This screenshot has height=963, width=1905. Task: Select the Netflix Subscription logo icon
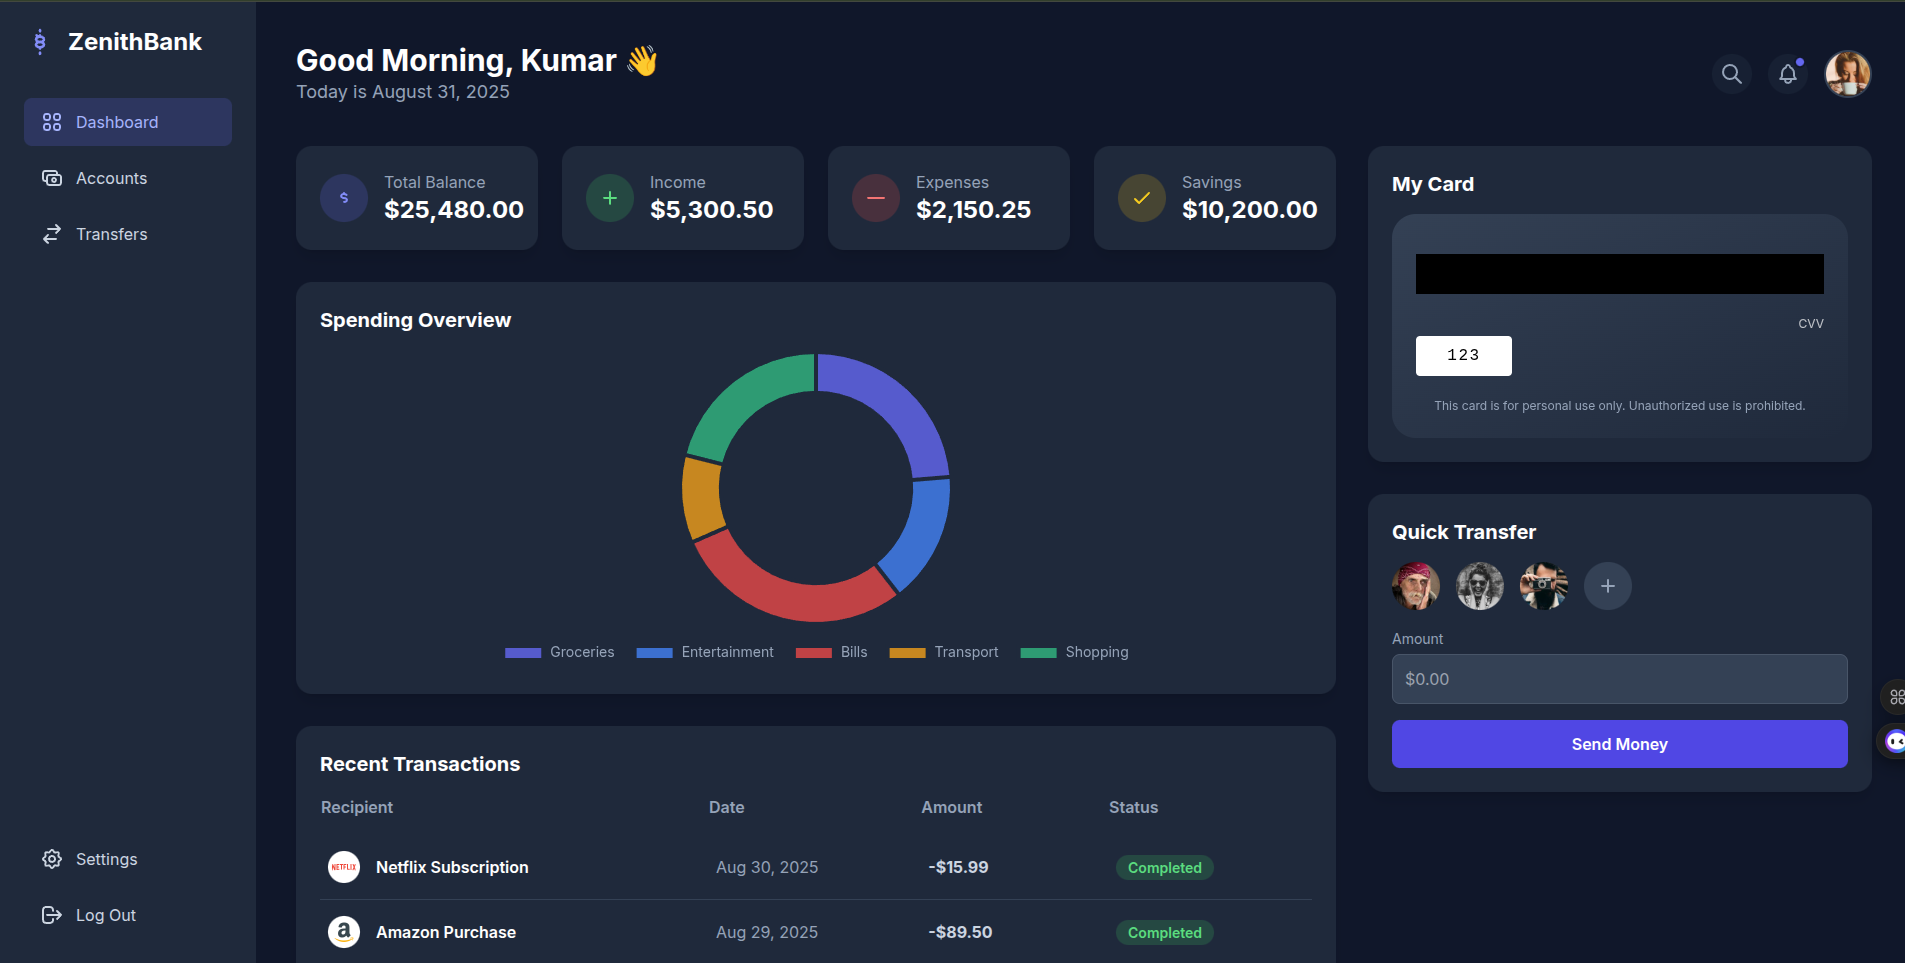pyautogui.click(x=344, y=867)
